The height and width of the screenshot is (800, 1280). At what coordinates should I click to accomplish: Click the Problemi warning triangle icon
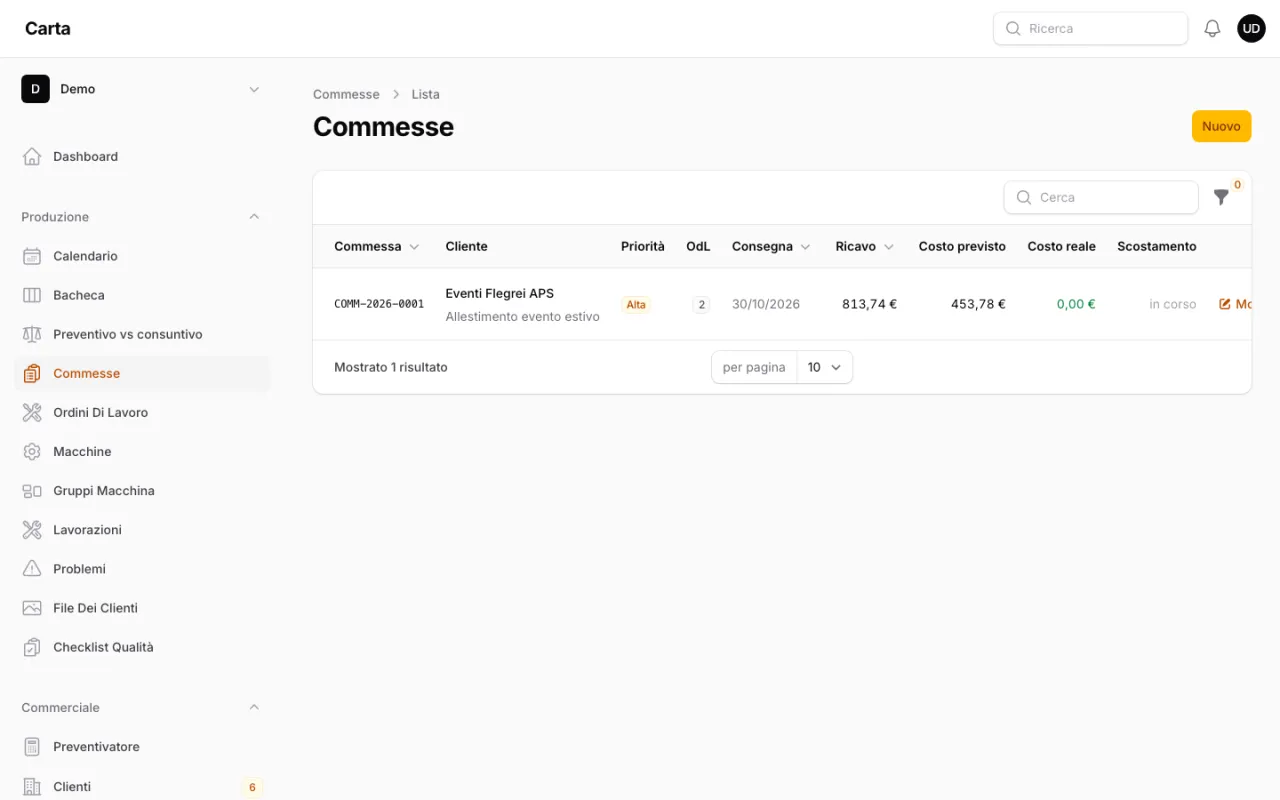click(x=32, y=569)
